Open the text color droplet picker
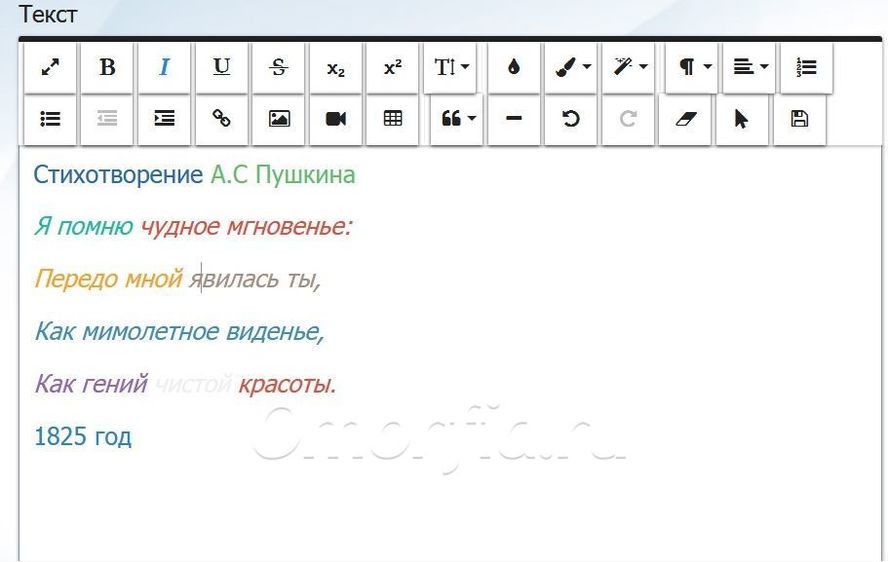This screenshot has height=562, width=888. [x=513, y=67]
